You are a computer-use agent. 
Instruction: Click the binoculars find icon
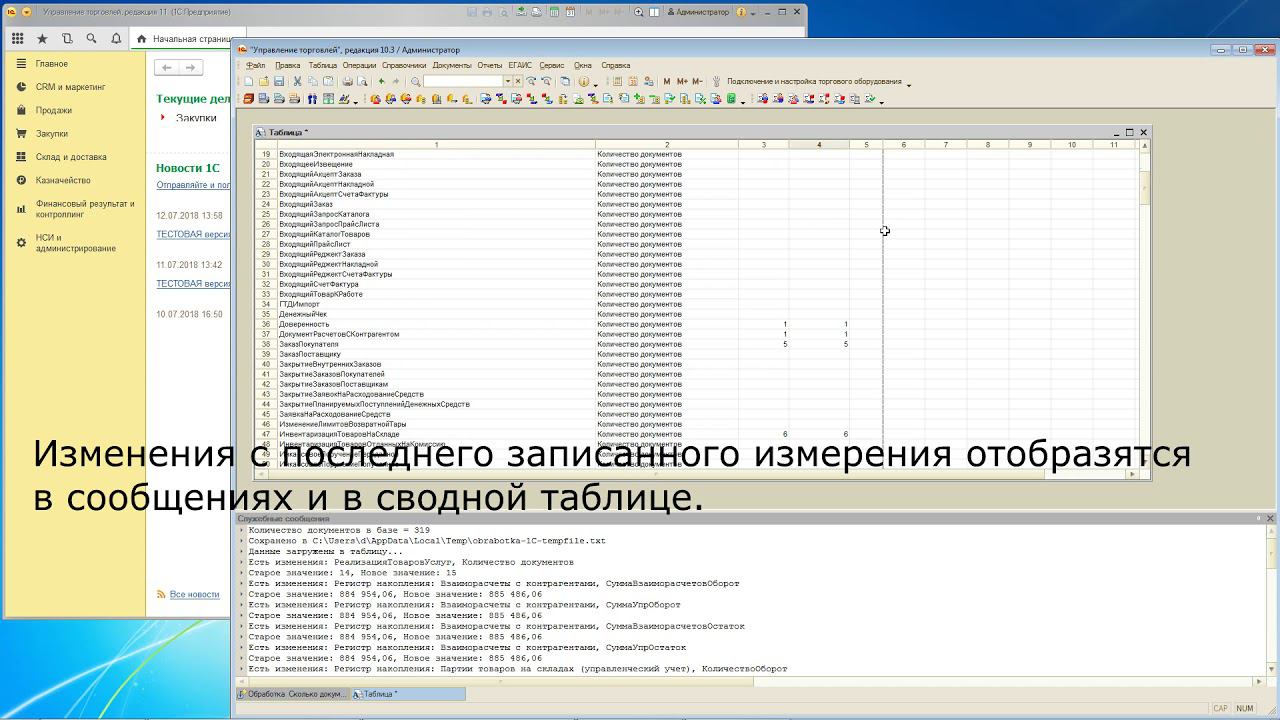tap(312, 99)
